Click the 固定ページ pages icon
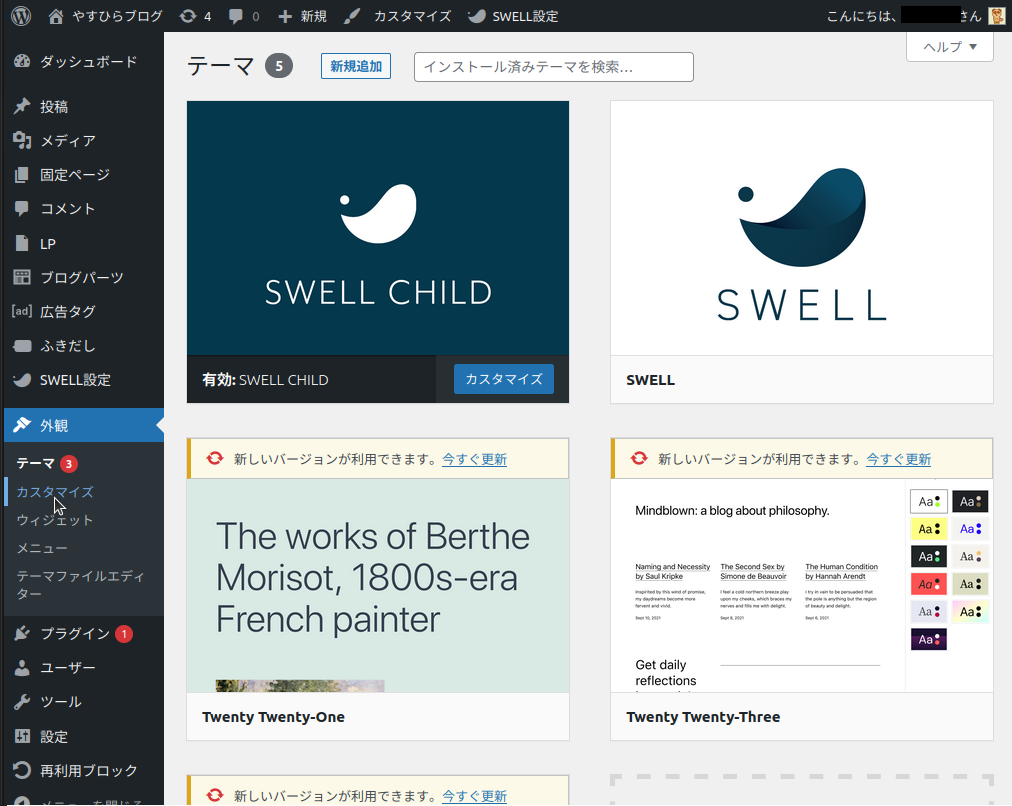Screen dimensions: 1012x806 (x=22, y=175)
